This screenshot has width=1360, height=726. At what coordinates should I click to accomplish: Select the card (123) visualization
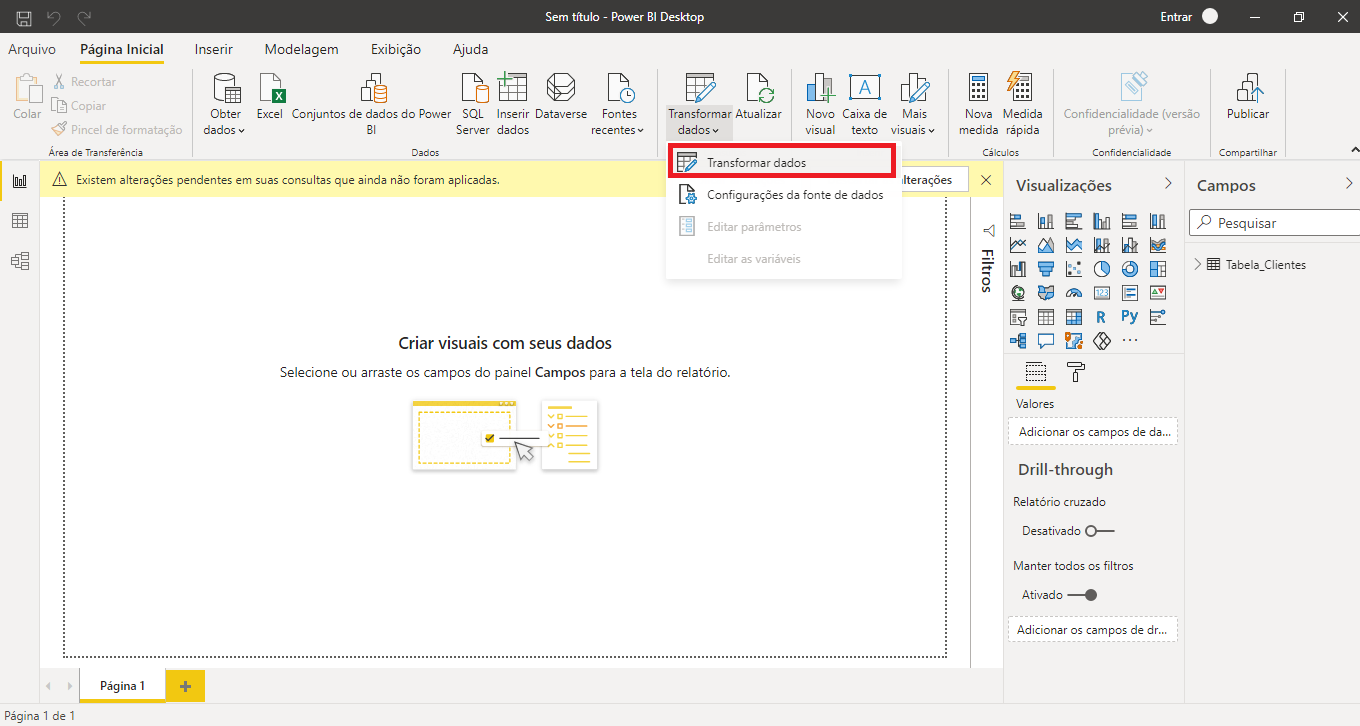point(1102,293)
